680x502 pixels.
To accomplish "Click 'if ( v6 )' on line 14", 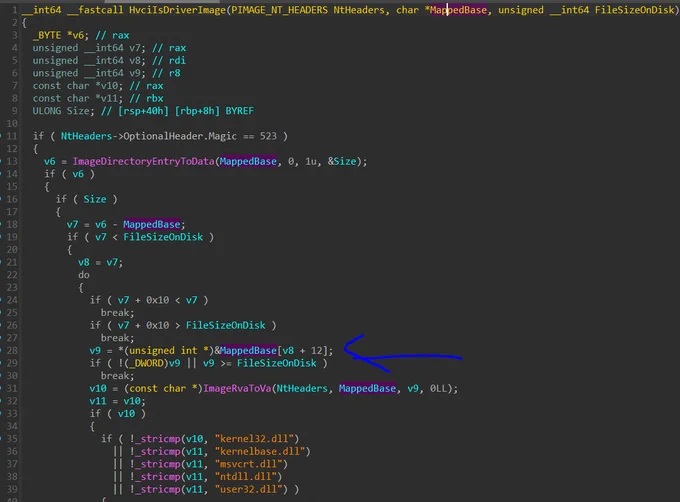I will [x=69, y=174].
